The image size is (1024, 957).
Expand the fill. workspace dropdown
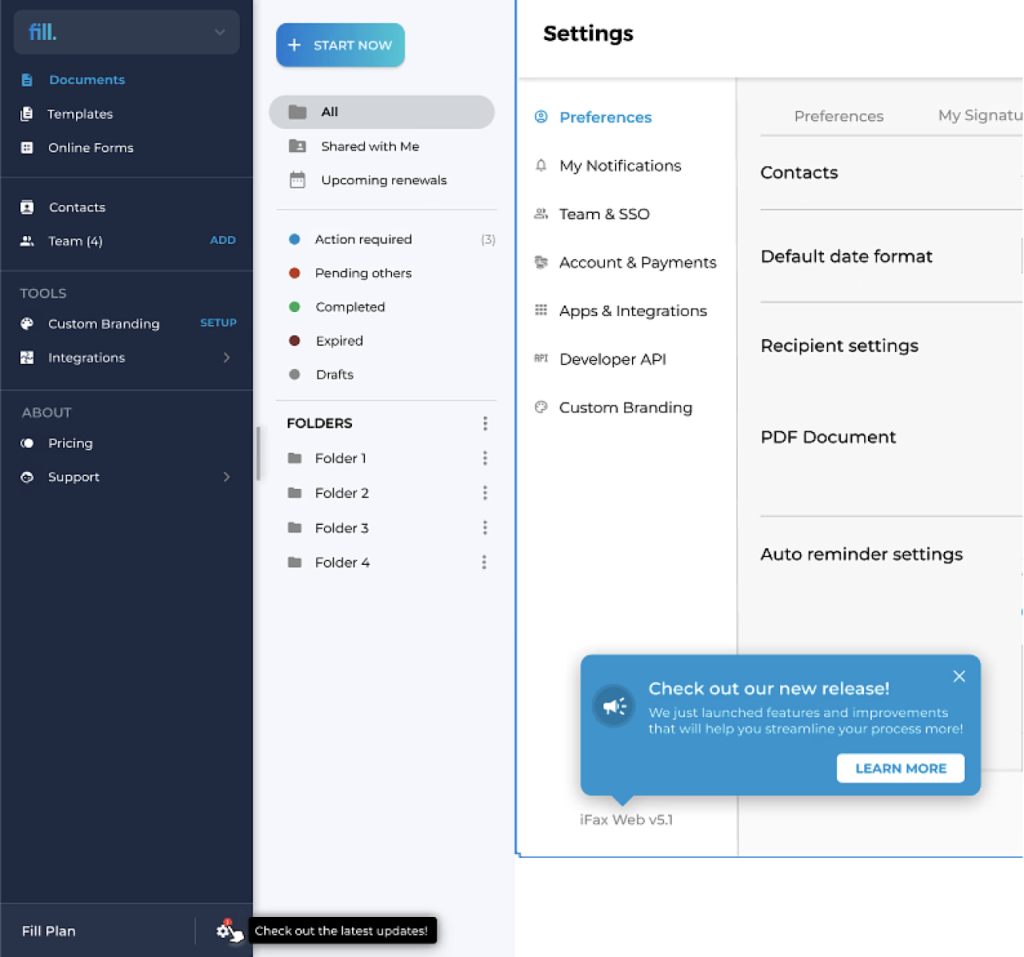[x=219, y=32]
